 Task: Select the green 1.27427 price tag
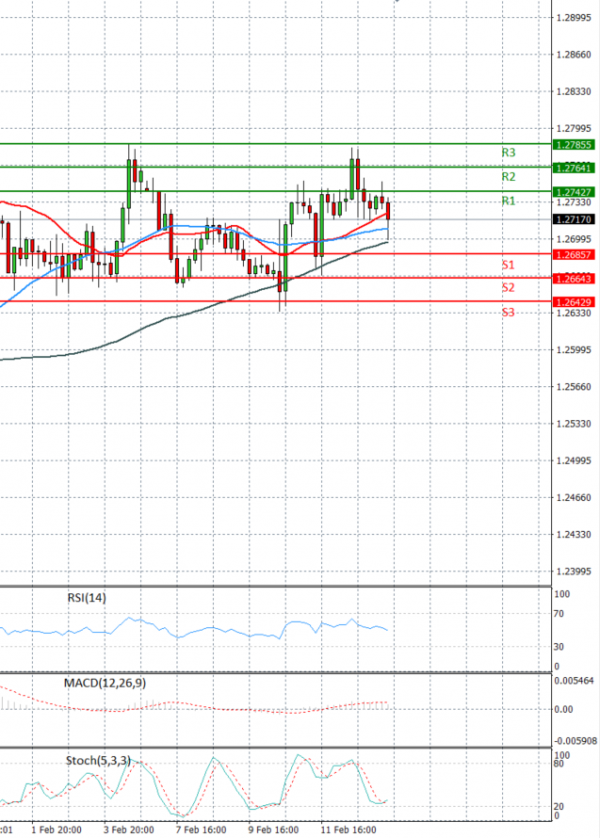[x=574, y=192]
